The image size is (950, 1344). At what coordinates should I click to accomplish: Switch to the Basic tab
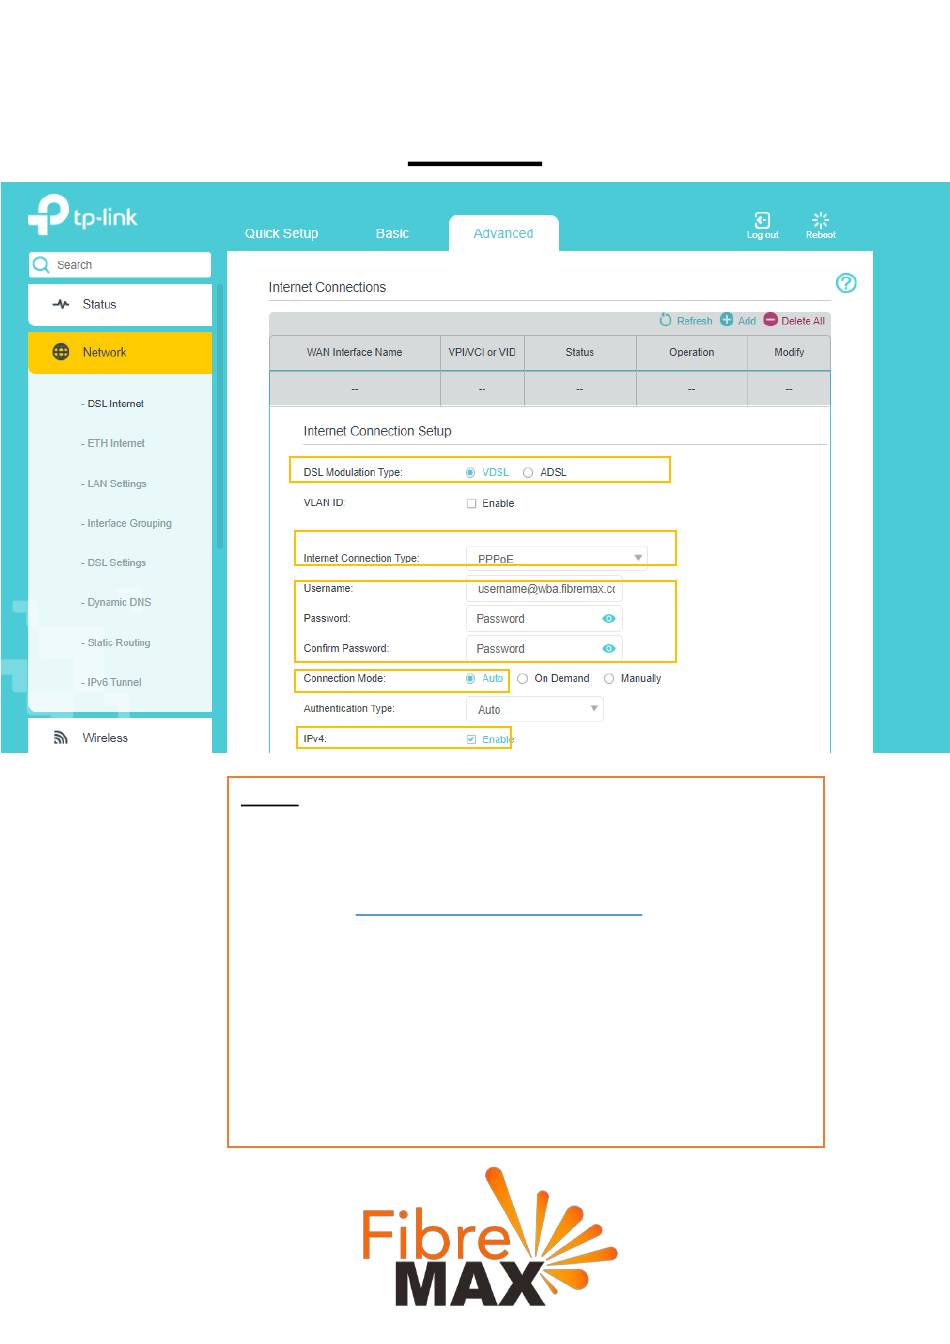pyautogui.click(x=392, y=234)
